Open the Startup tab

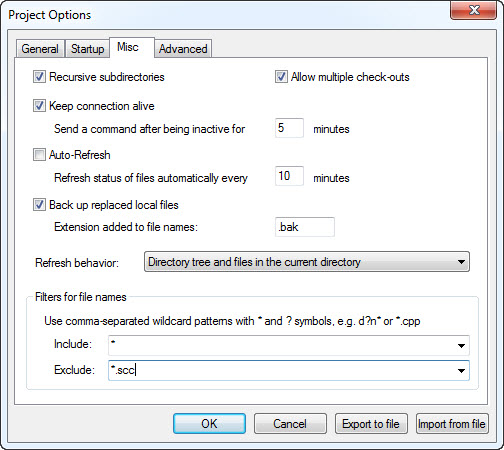click(87, 49)
